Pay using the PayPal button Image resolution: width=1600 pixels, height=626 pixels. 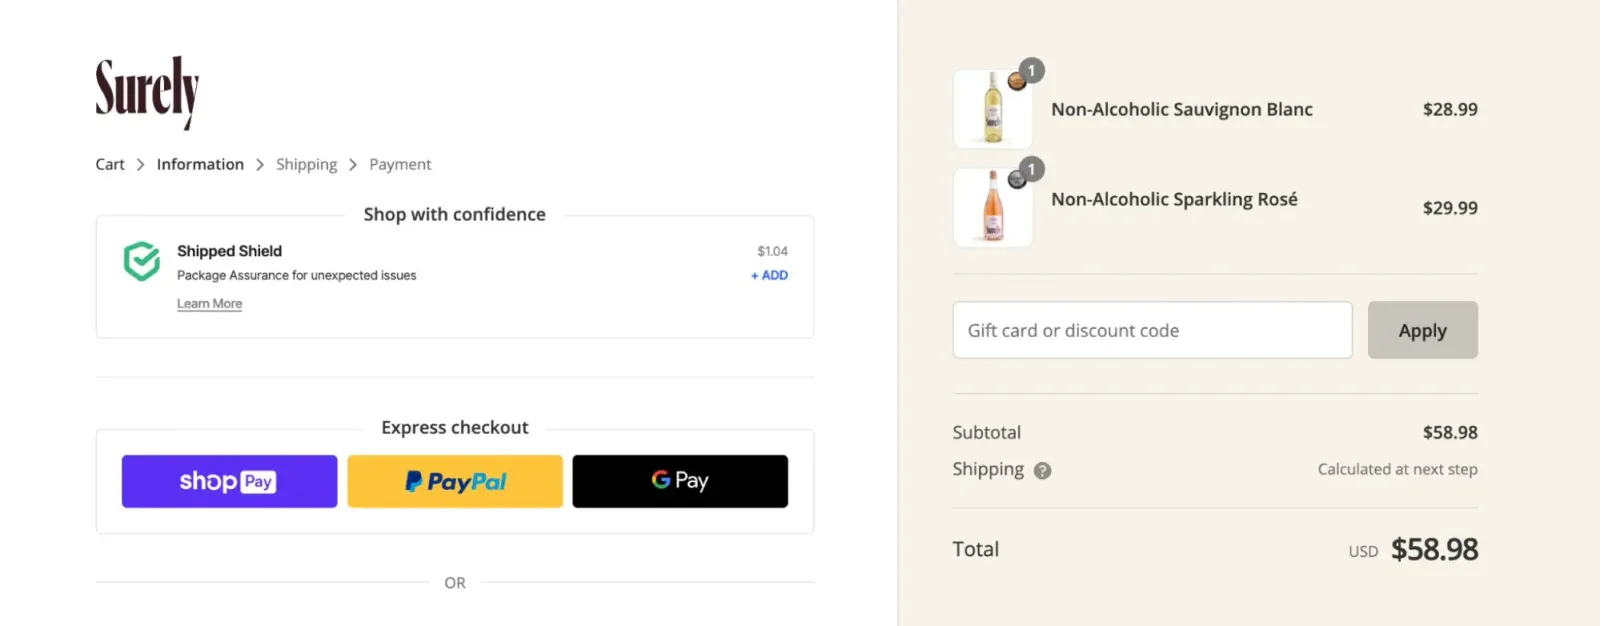[x=455, y=482]
